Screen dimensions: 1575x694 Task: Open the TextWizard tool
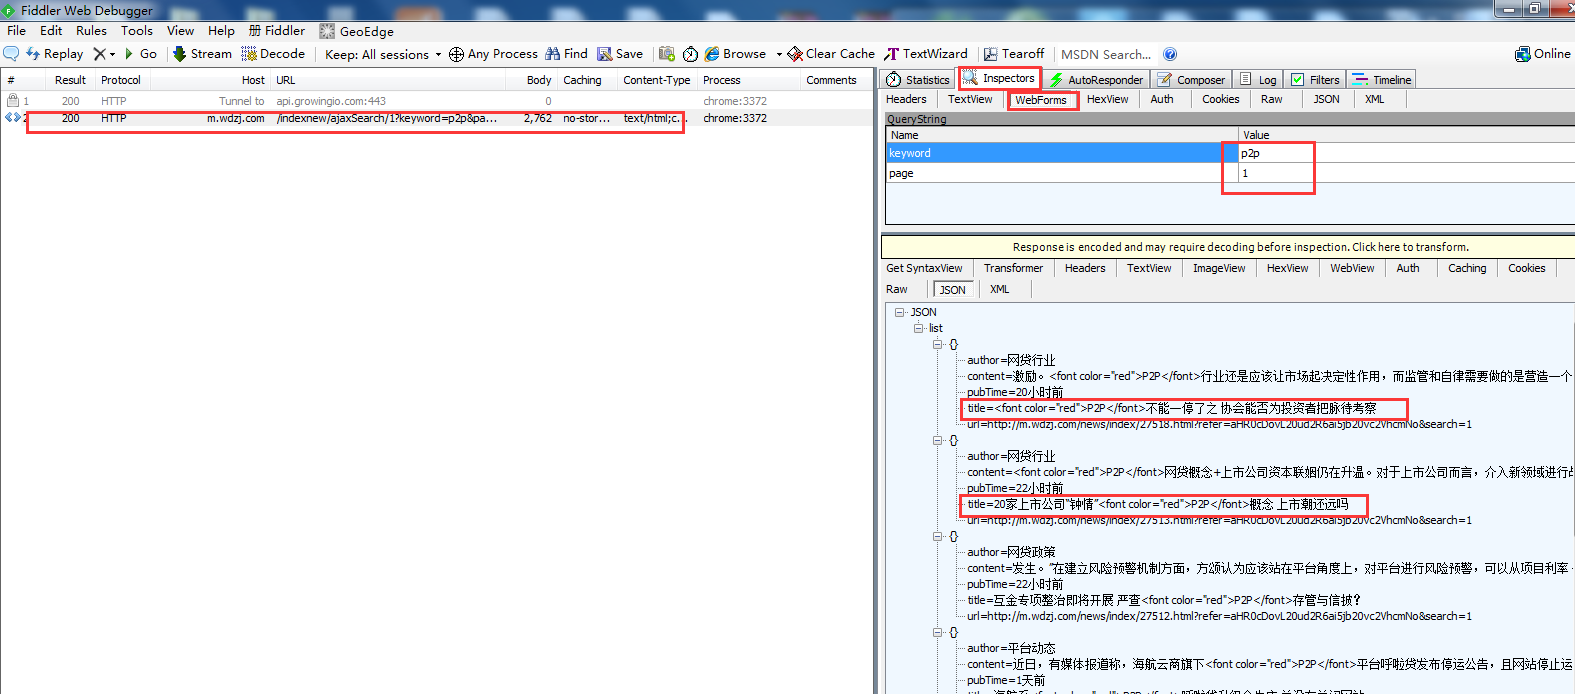pos(925,54)
